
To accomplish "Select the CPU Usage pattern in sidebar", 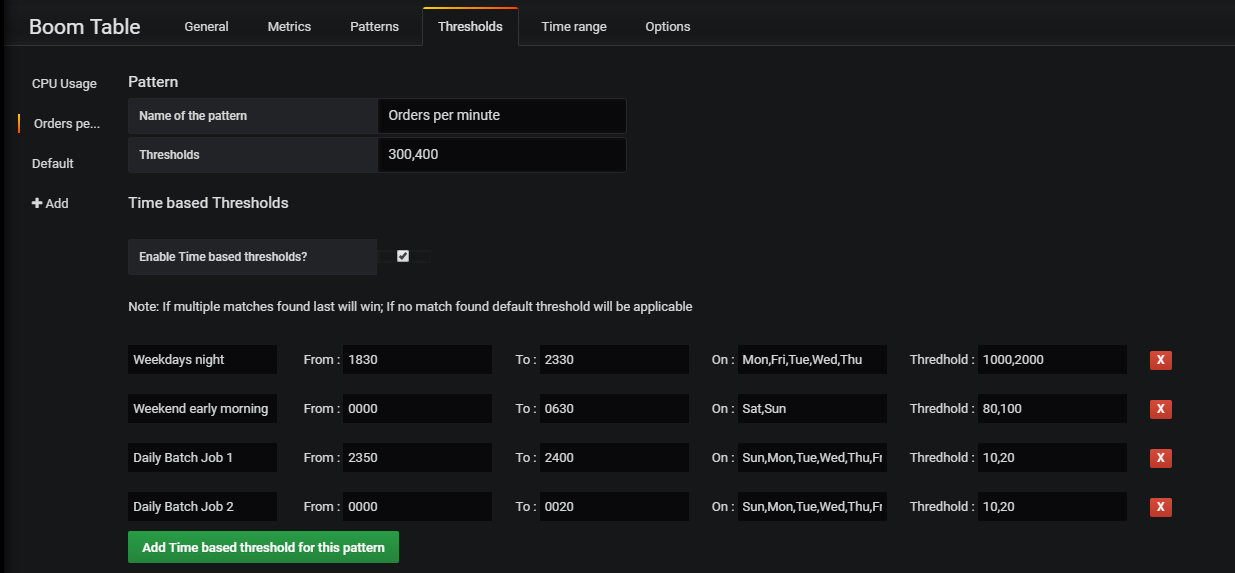I will click(x=64, y=83).
